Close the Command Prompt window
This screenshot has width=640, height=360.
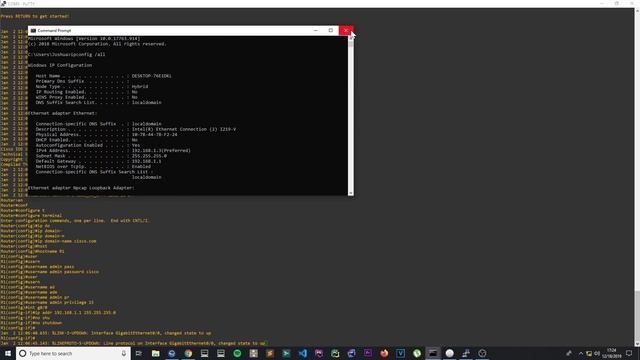(346, 31)
